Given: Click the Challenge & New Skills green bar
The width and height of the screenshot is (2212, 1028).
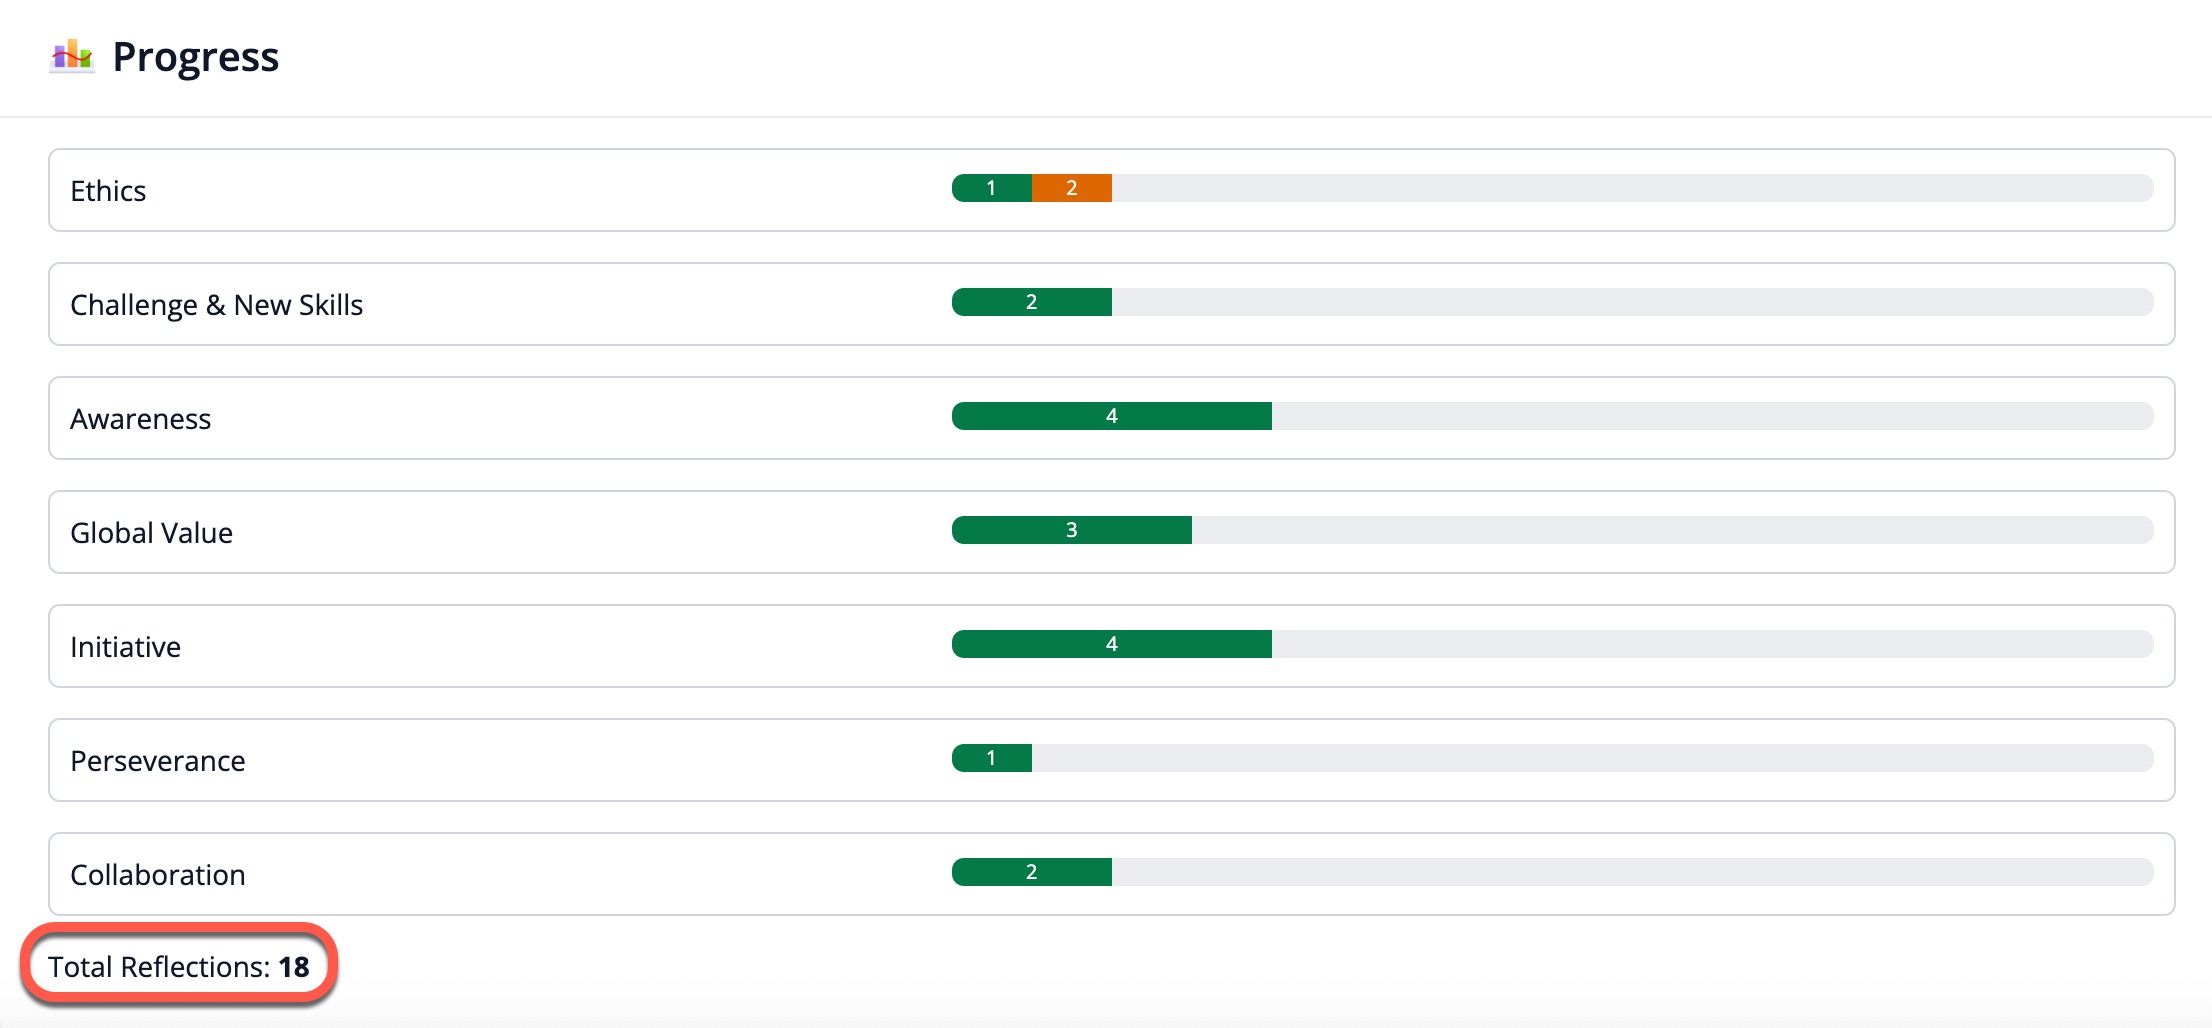Looking at the screenshot, I should coord(1031,302).
